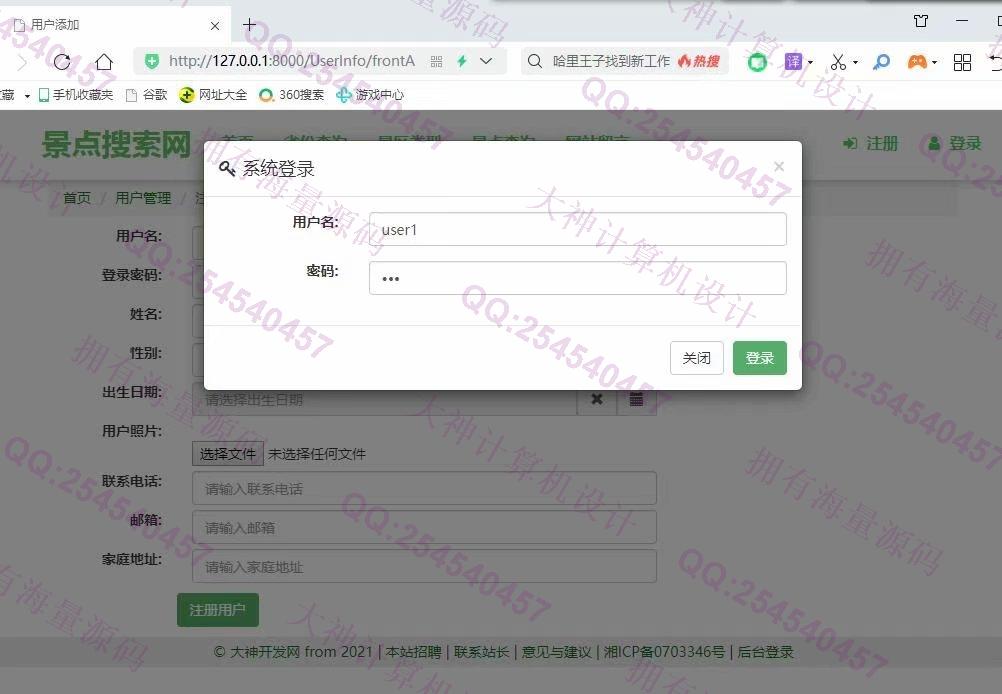Click the magnifier icon in the search box

tap(535, 61)
